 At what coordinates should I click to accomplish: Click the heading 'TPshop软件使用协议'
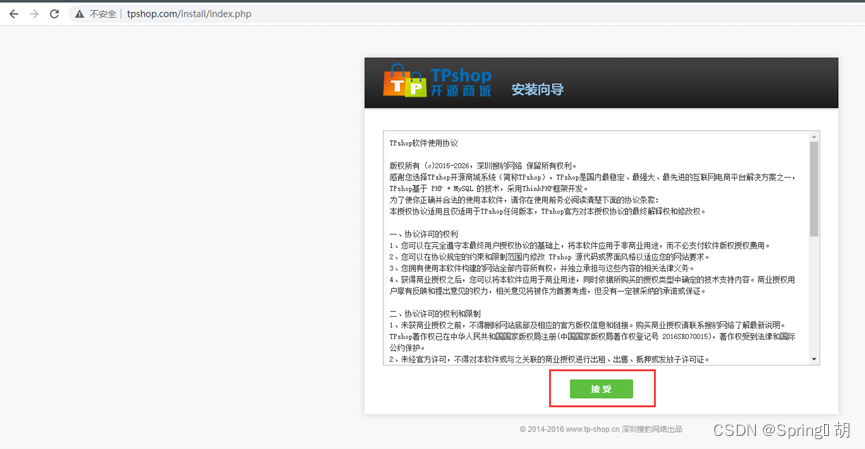pyautogui.click(x=424, y=143)
